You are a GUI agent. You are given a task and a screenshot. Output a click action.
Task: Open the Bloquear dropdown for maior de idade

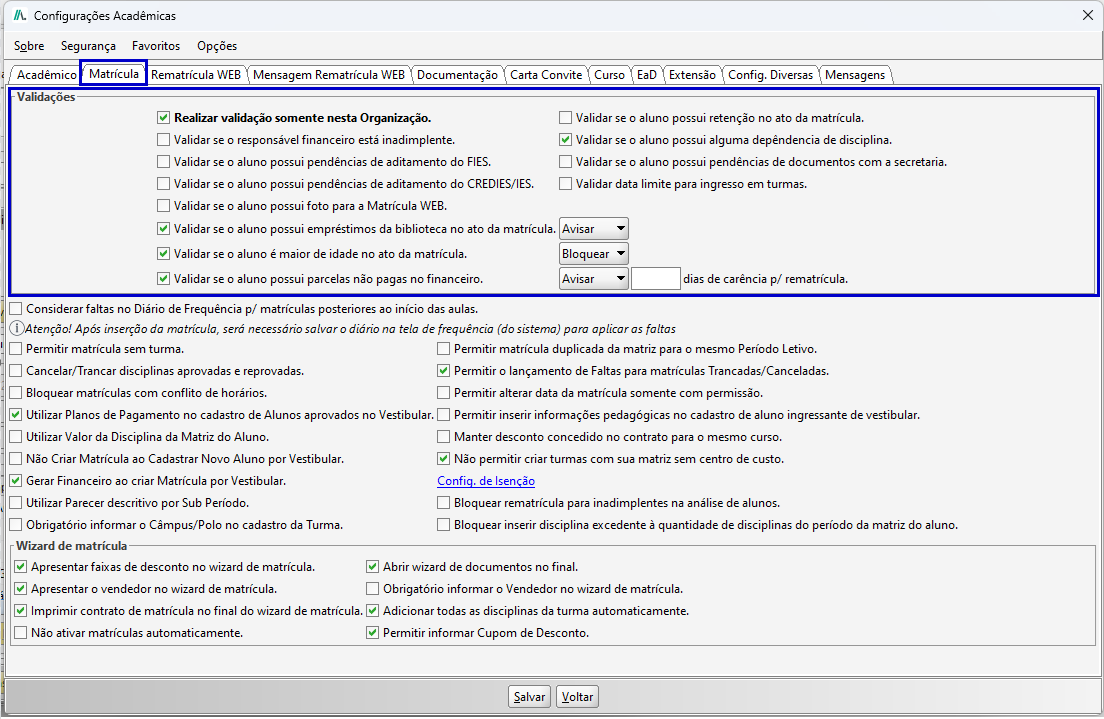point(594,254)
